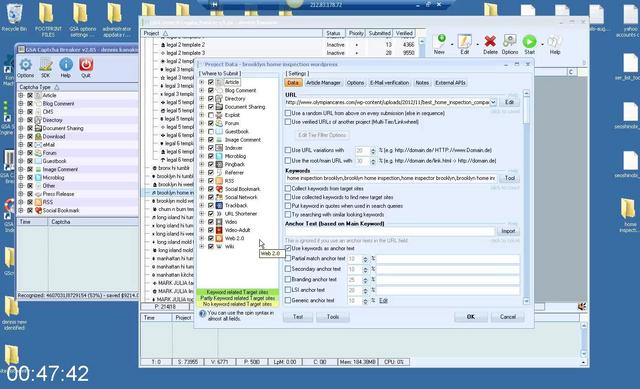The width and height of the screenshot is (640, 389).
Task: Quit GSA Captcha Breaker via Quit icon
Action: point(86,68)
